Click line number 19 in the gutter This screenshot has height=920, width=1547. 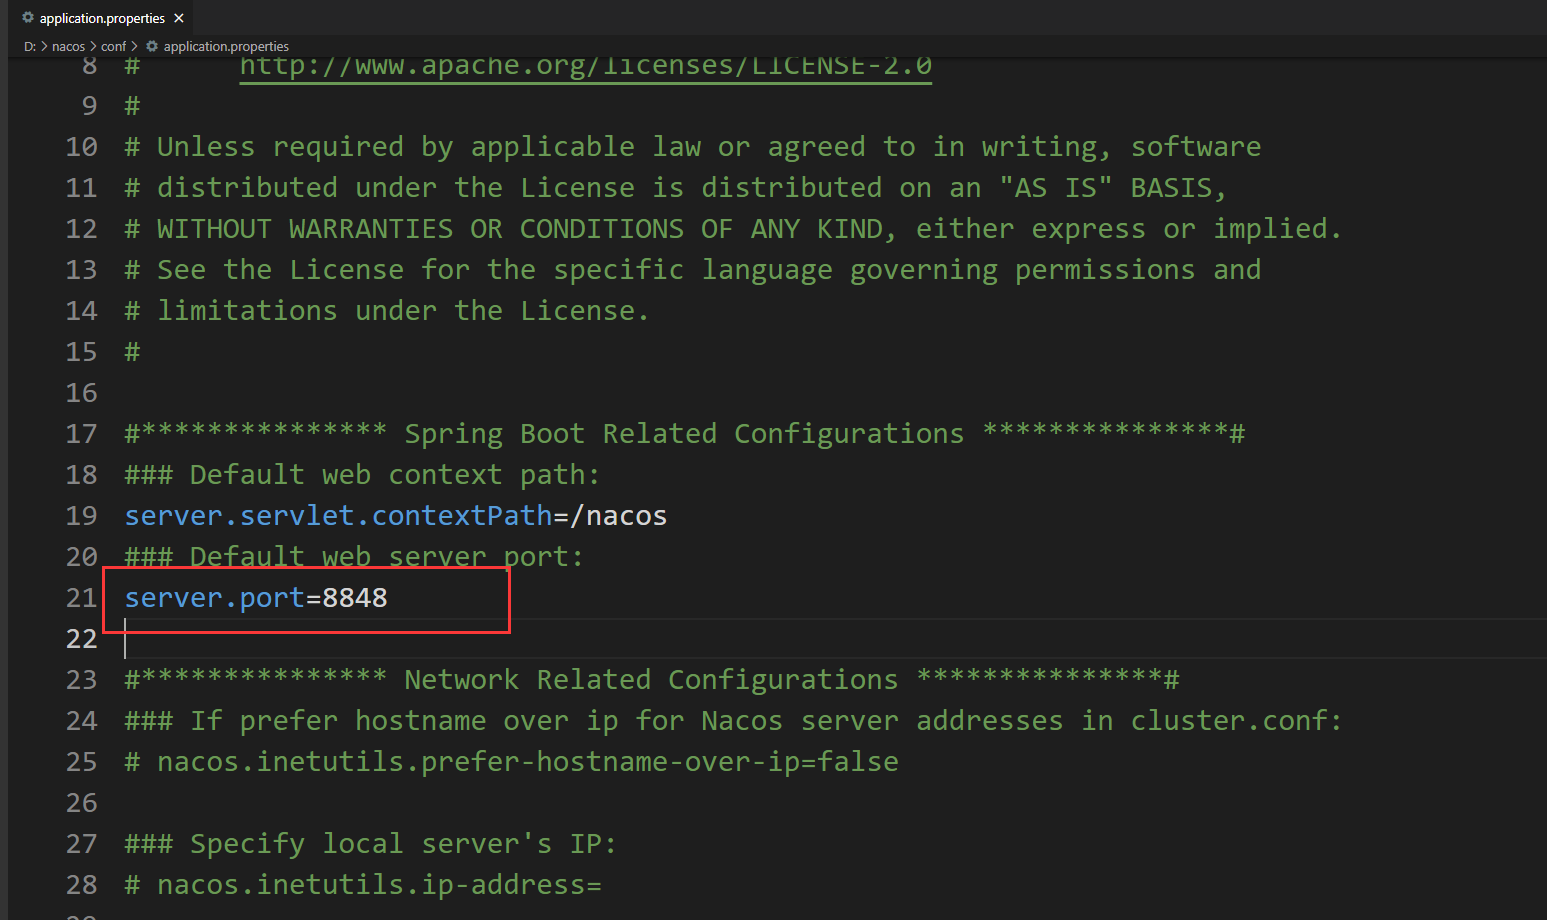click(x=81, y=516)
